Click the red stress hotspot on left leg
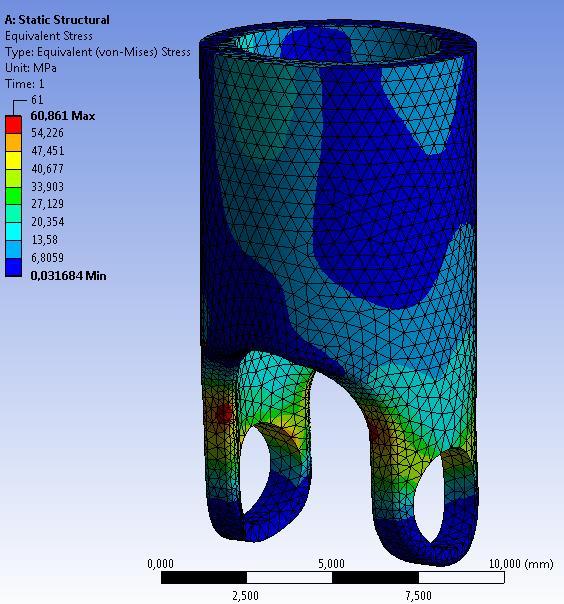 pos(223,413)
